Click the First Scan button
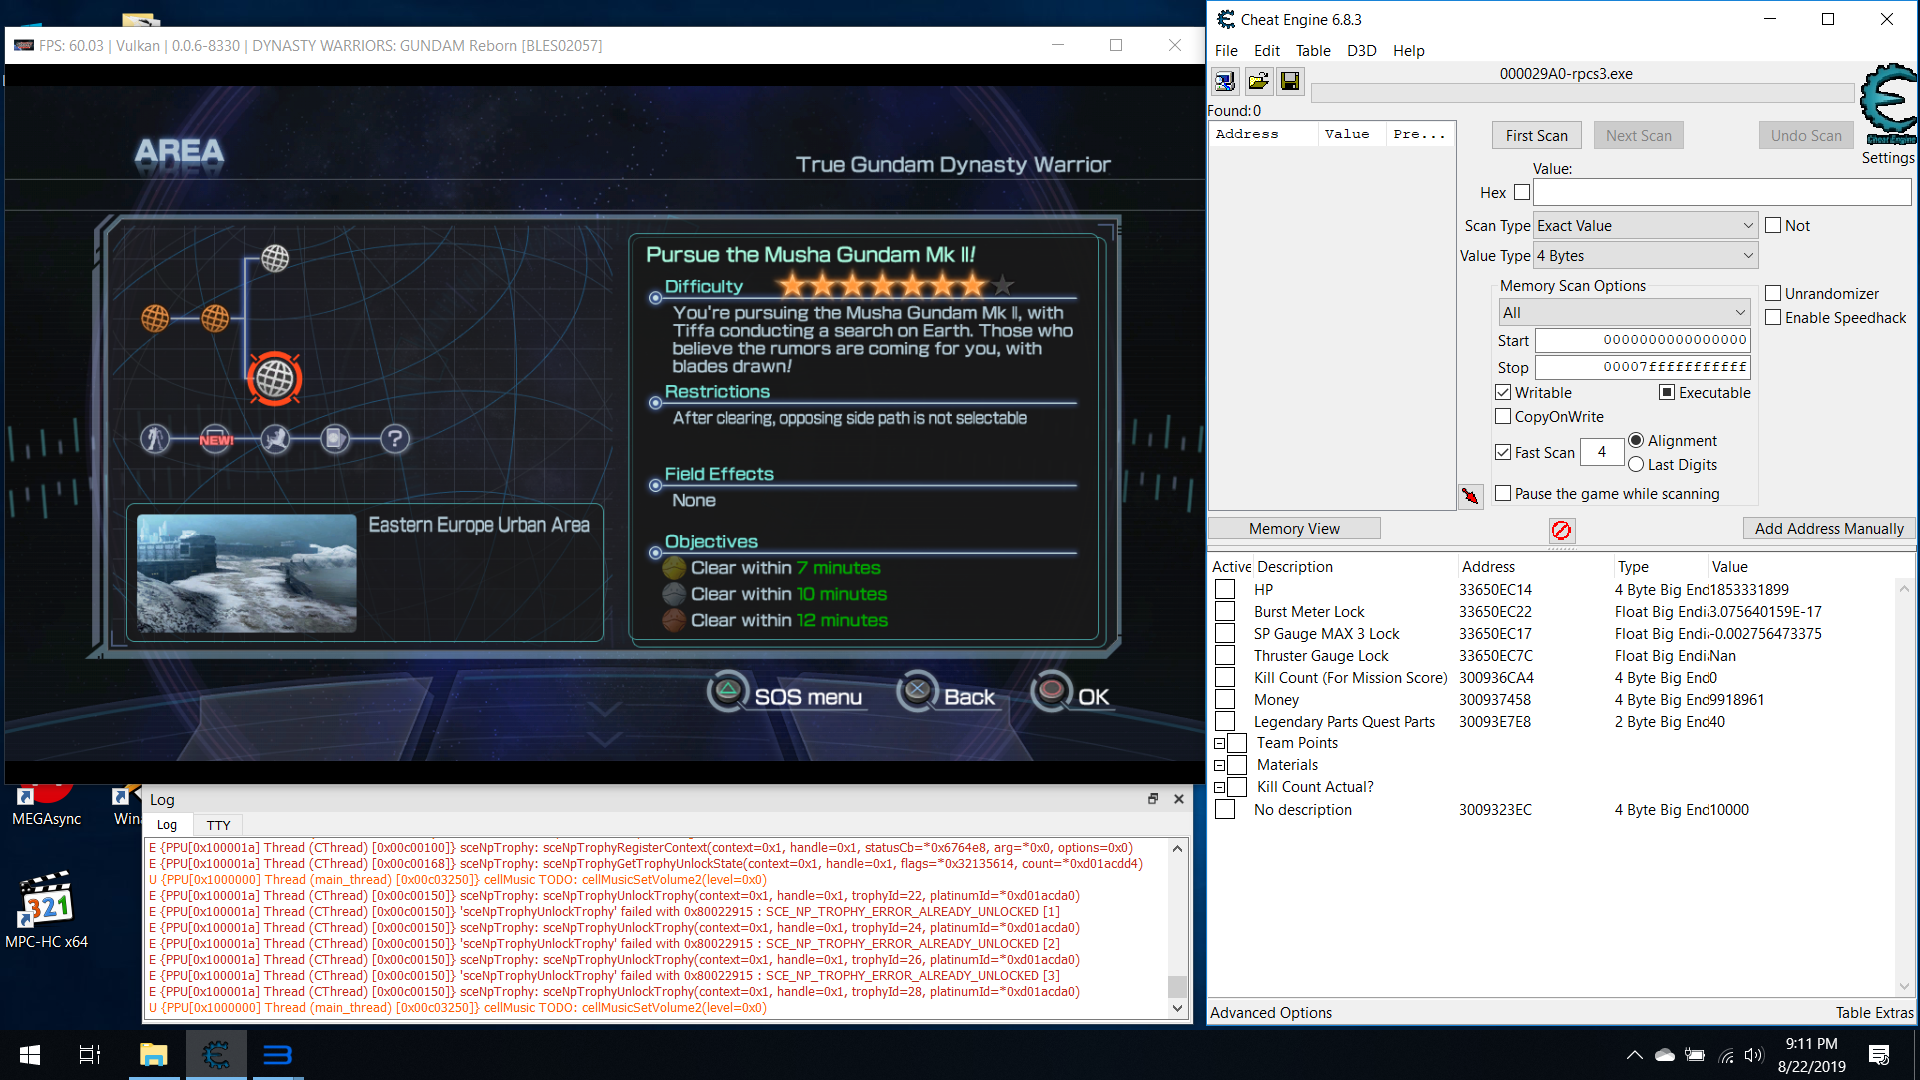 1536,136
